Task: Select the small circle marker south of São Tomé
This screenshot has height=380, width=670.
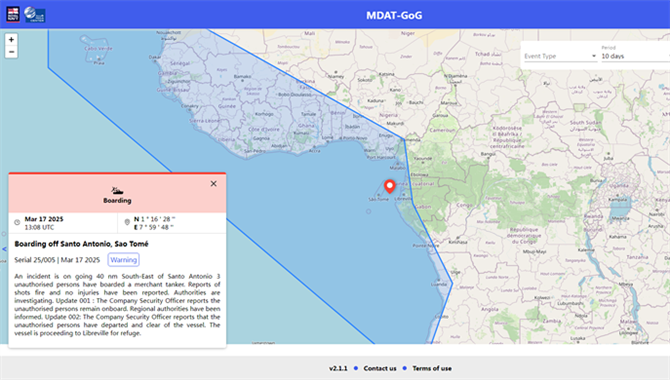Action: point(368,211)
